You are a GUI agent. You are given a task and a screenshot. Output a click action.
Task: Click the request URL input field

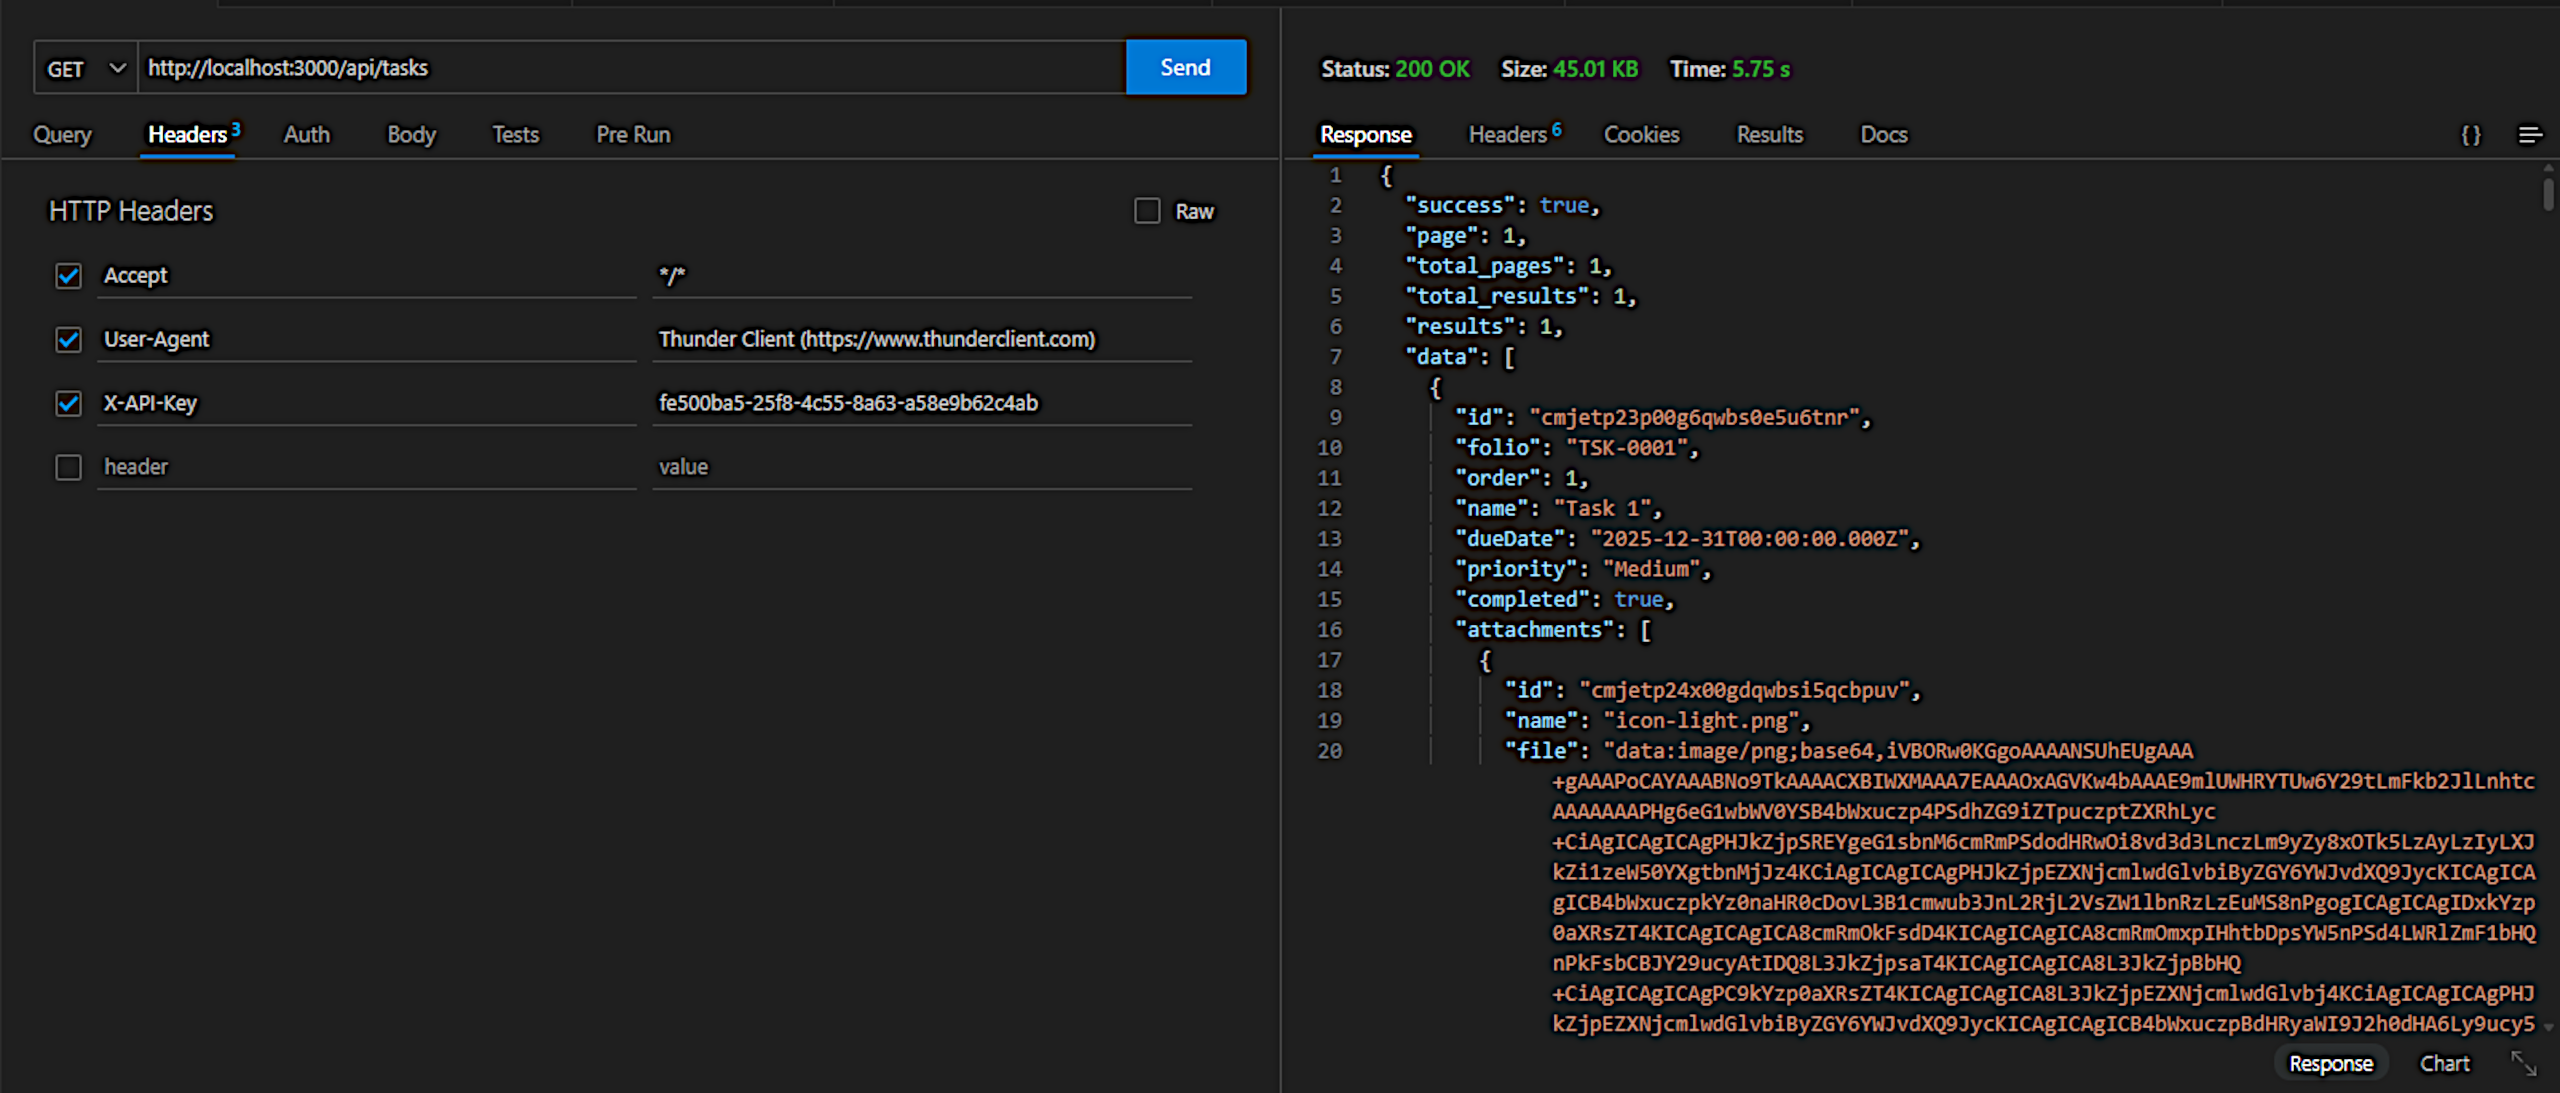pos(630,68)
